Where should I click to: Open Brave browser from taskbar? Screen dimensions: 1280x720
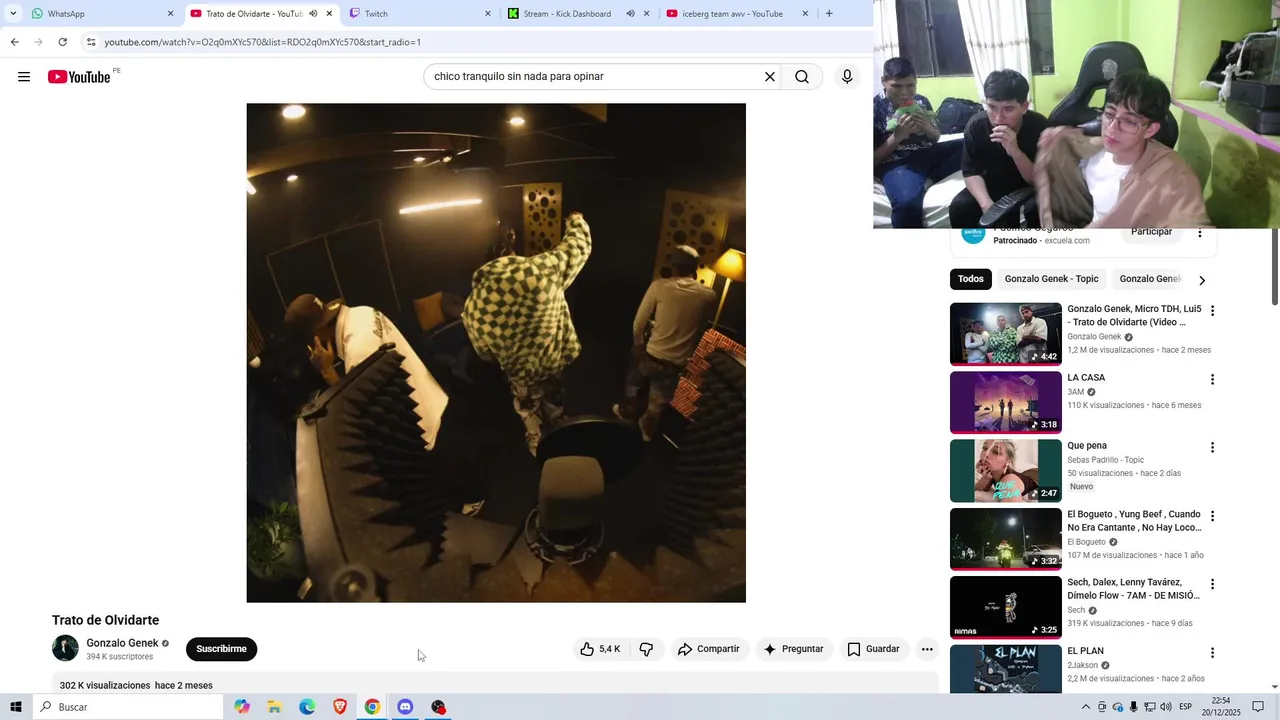[340, 707]
